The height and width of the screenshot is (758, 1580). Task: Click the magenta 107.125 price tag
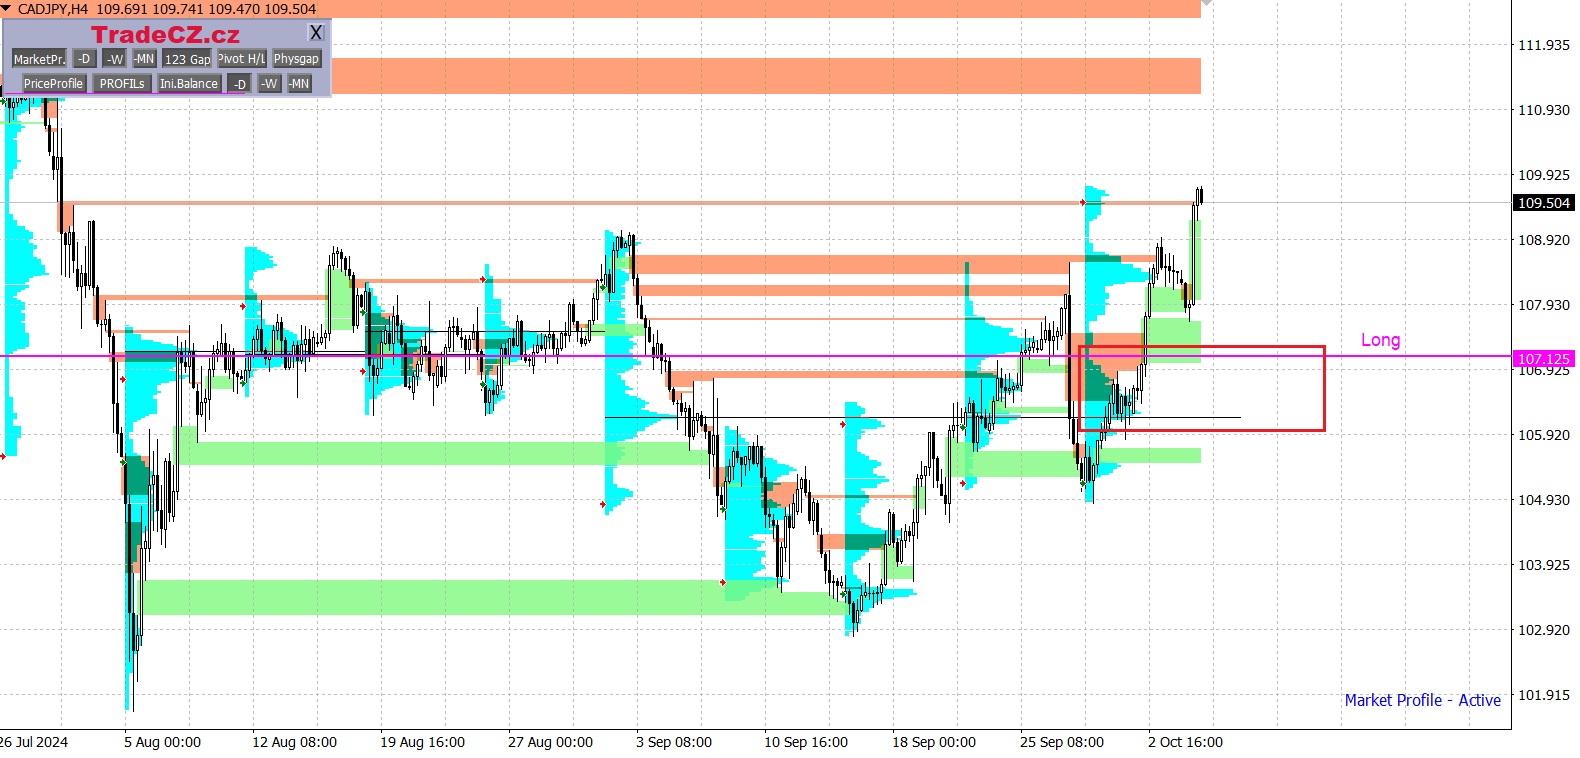[1544, 358]
